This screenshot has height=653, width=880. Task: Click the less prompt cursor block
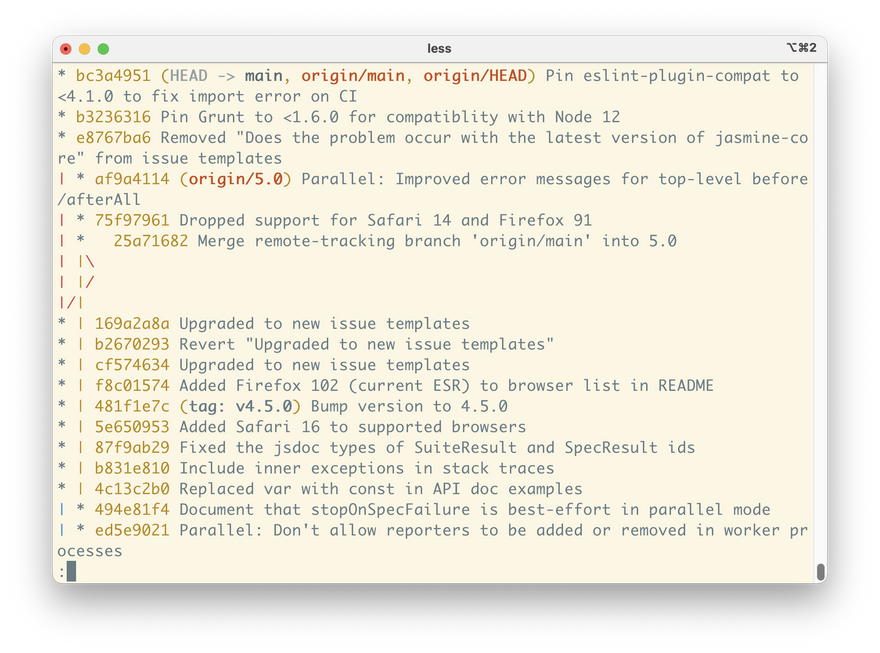point(71,571)
